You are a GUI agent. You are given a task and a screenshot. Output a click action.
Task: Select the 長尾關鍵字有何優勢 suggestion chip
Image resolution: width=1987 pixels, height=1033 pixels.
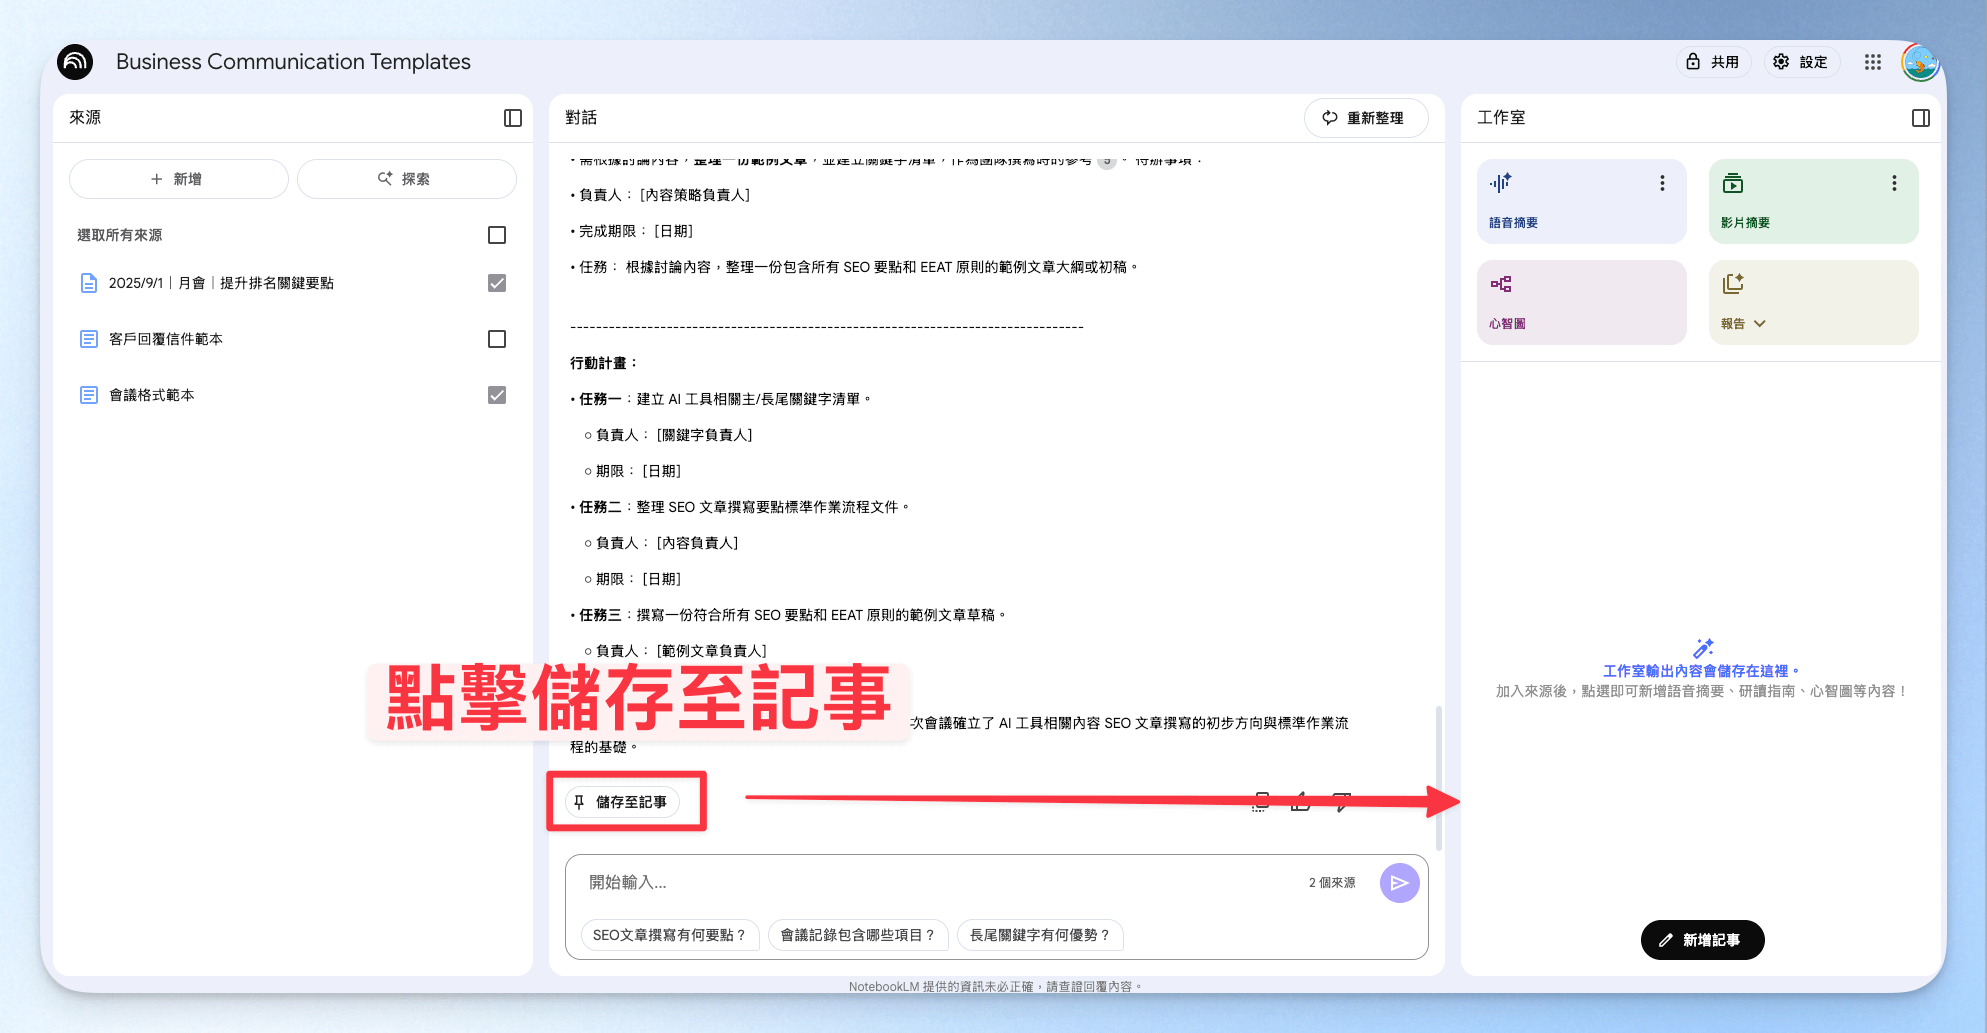click(x=1040, y=935)
